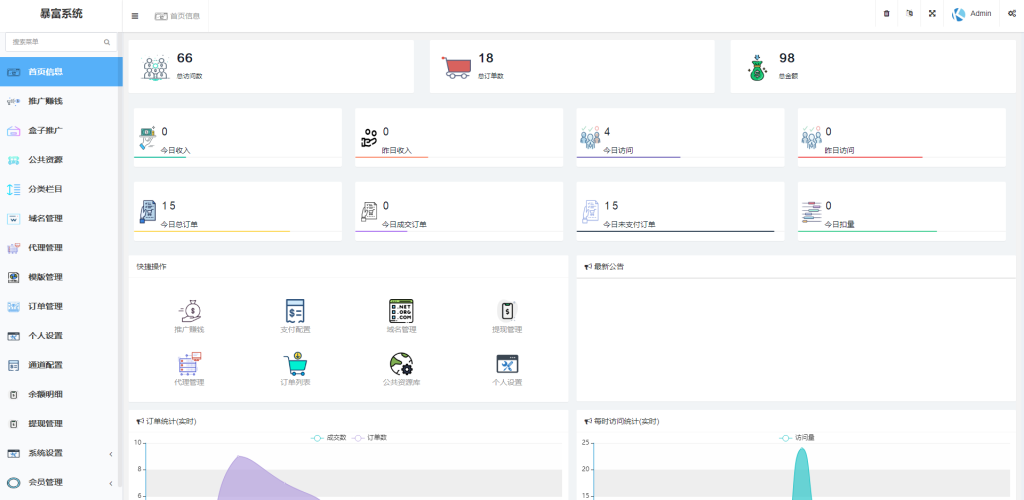
Task: Click the trash icon in top bar
Action: tap(886, 14)
